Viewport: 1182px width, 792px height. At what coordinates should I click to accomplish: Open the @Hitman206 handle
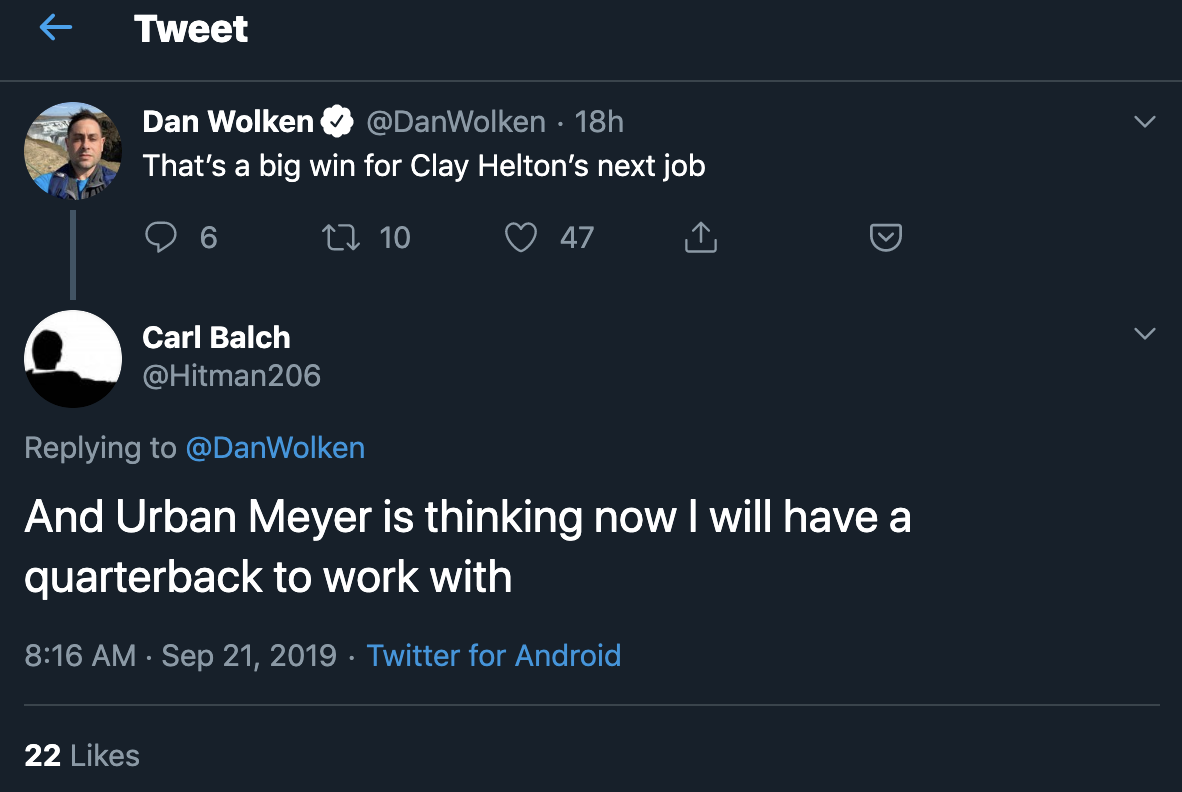(231, 375)
